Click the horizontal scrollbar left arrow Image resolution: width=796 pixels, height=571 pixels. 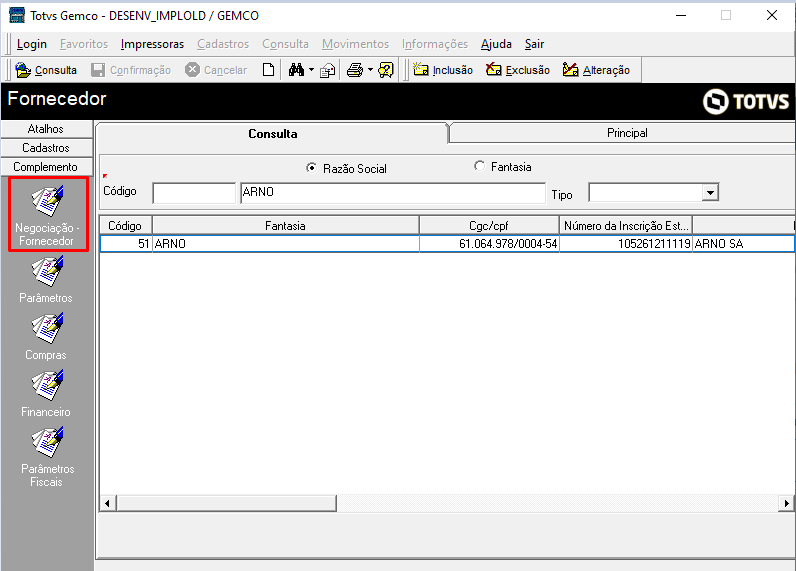107,503
